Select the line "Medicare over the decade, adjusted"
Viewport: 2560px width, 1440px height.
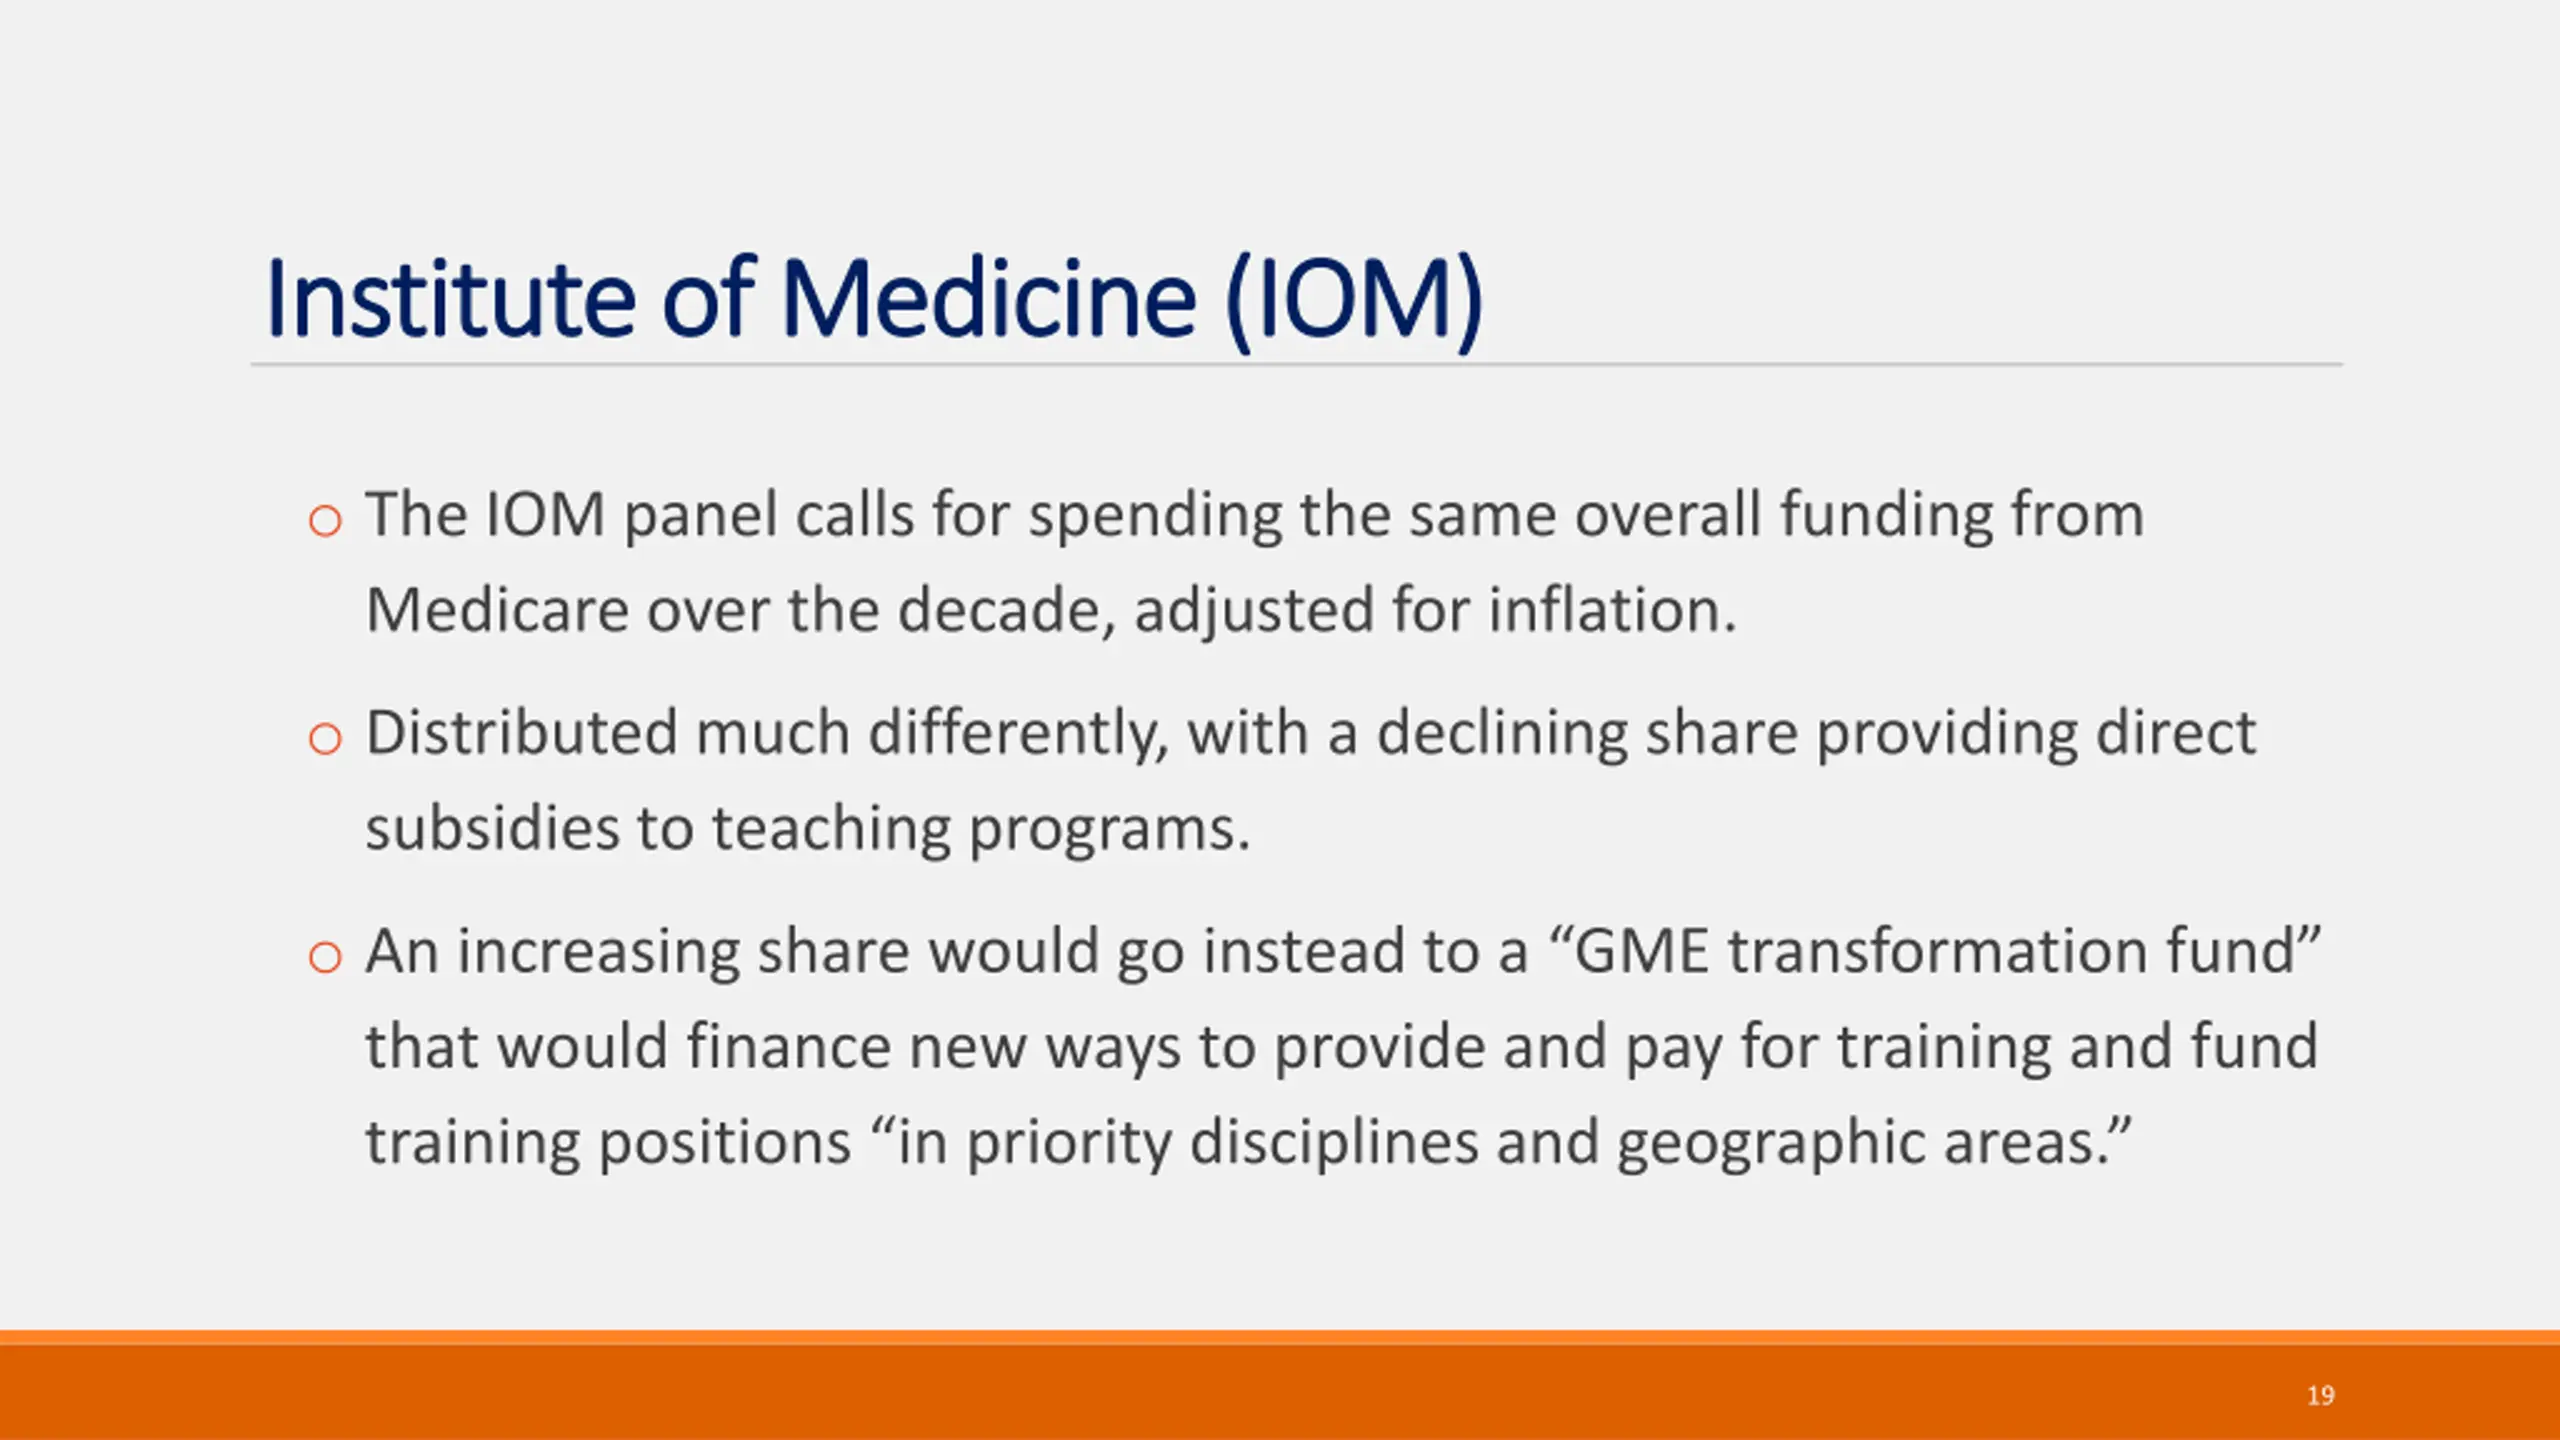[1051, 611]
